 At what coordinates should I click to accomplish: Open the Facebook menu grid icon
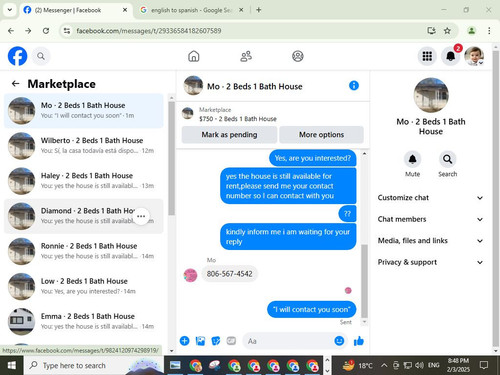coord(427,56)
